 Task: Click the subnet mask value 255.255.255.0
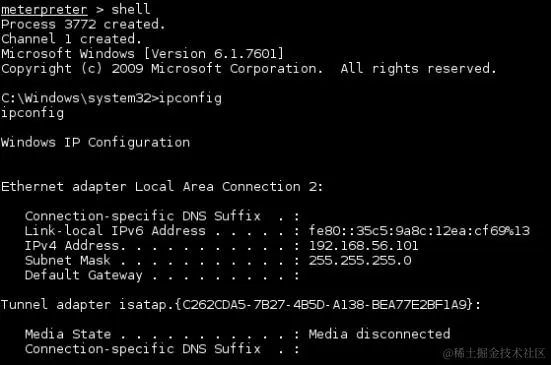click(x=360, y=260)
